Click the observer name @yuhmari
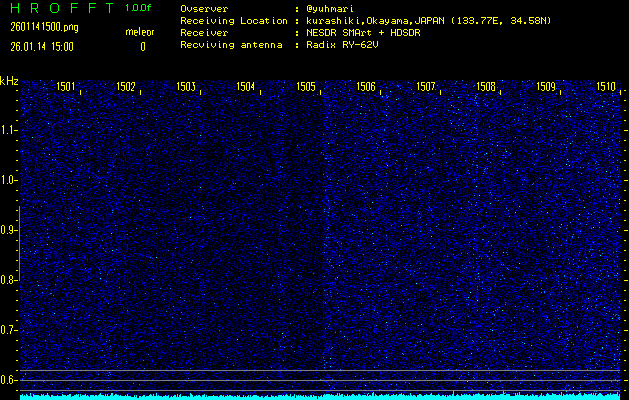Screen dimensions: 629x400 click(x=330, y=9)
